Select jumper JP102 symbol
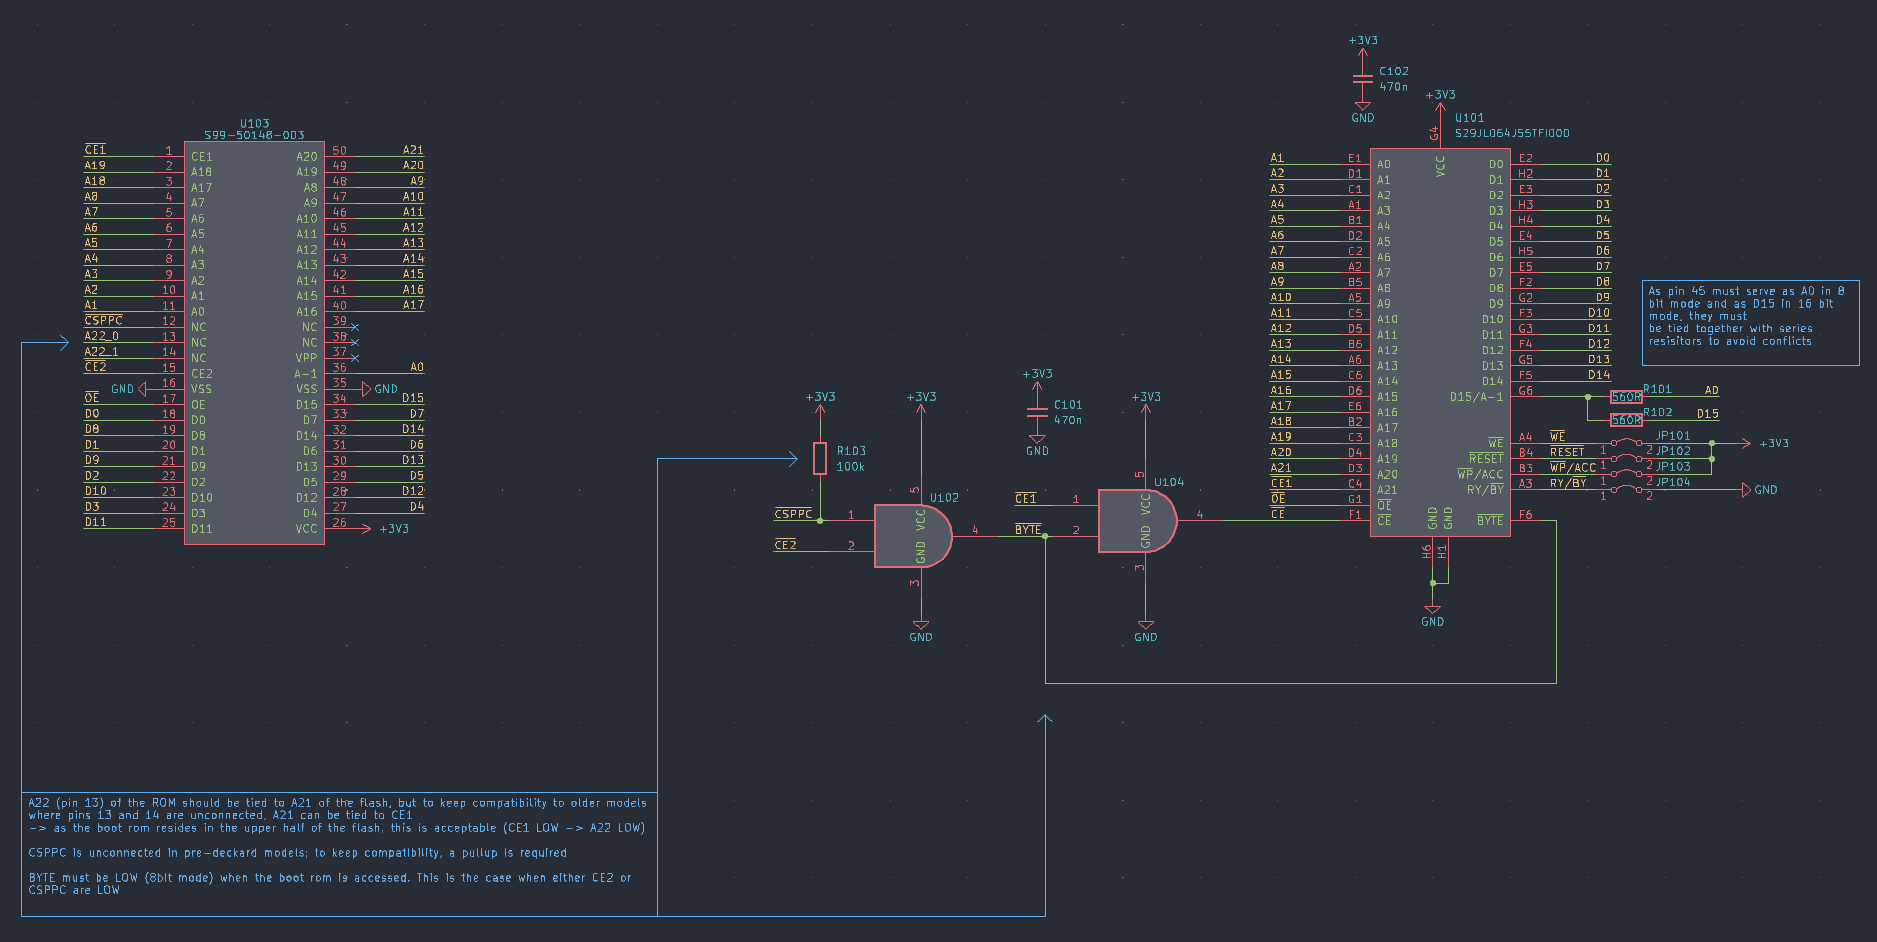1877x942 pixels. click(x=1626, y=458)
